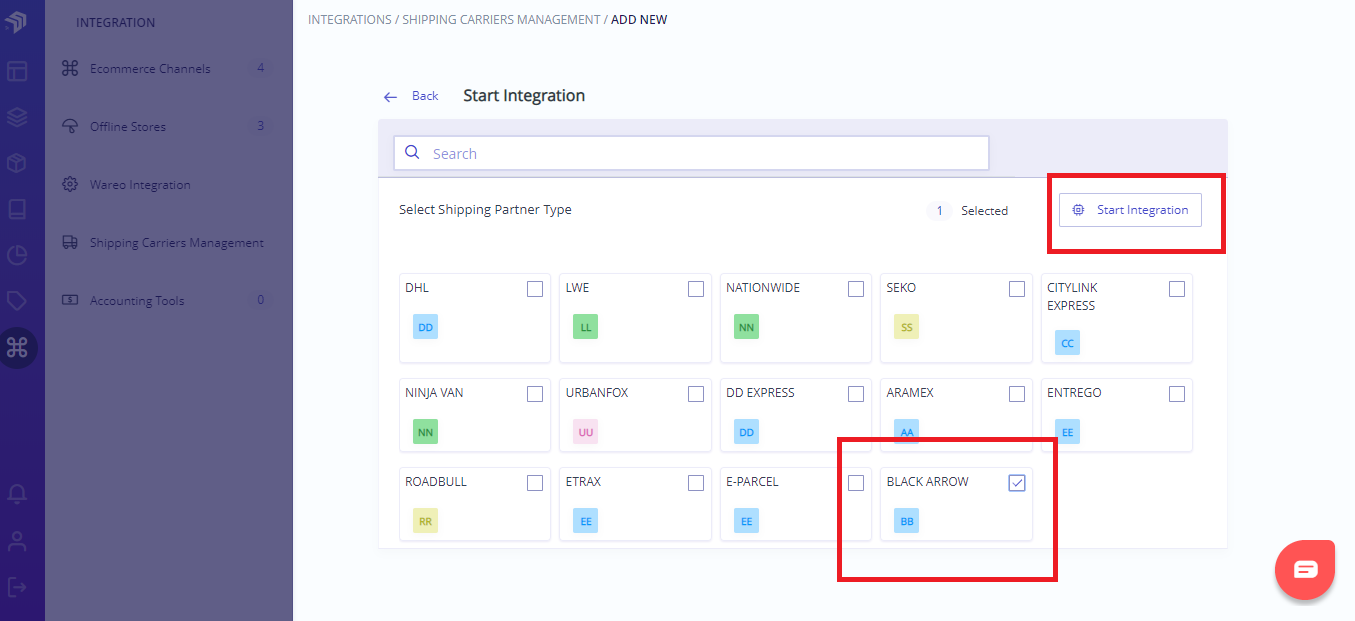Click the 'Select Shipping Partner Type' label

click(485, 210)
